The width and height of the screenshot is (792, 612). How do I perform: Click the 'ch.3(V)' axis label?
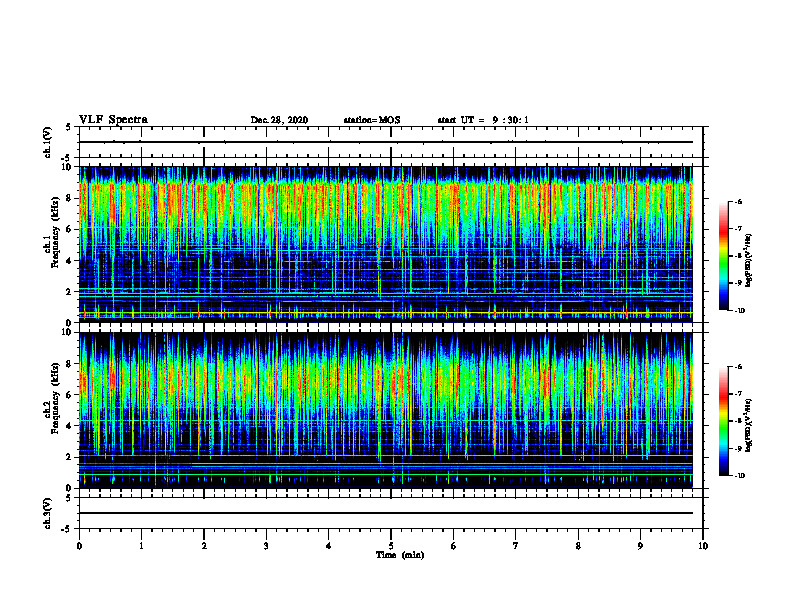(47, 513)
